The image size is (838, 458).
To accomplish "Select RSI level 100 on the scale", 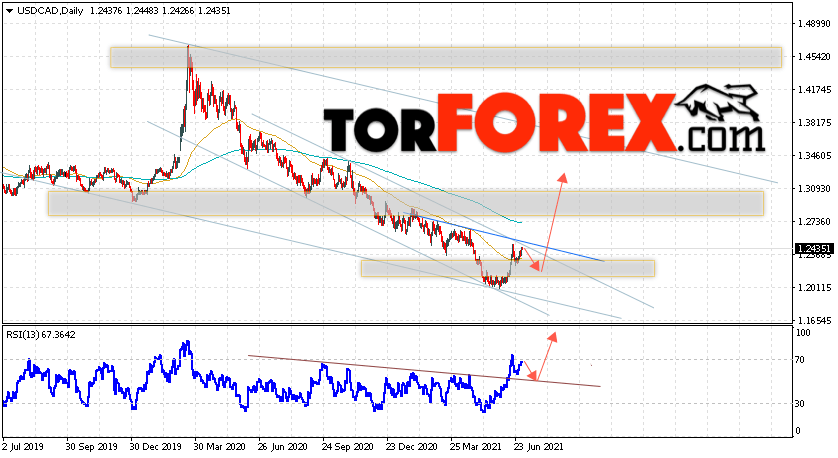I will (803, 333).
